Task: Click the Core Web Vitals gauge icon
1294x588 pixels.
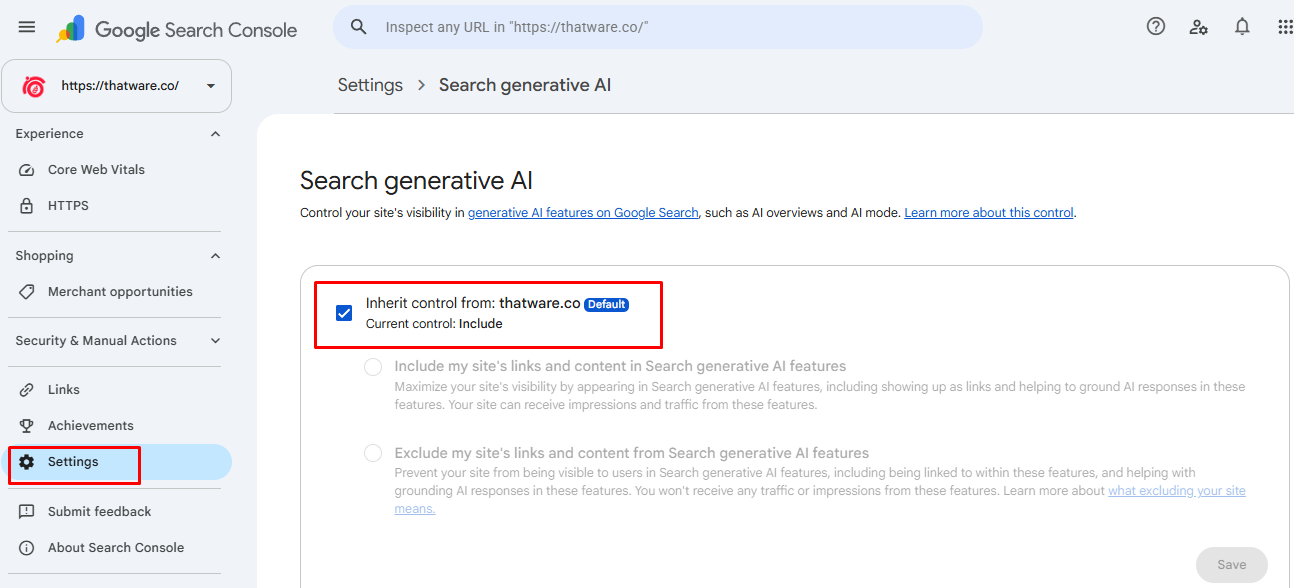Action: 27,170
